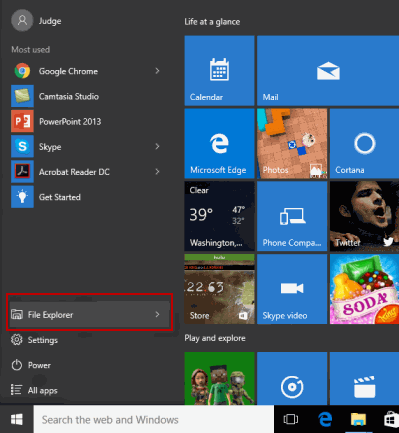Image resolution: width=399 pixels, height=433 pixels.
Task: Open the Groove Music tile
Action: pyautogui.click(x=292, y=378)
